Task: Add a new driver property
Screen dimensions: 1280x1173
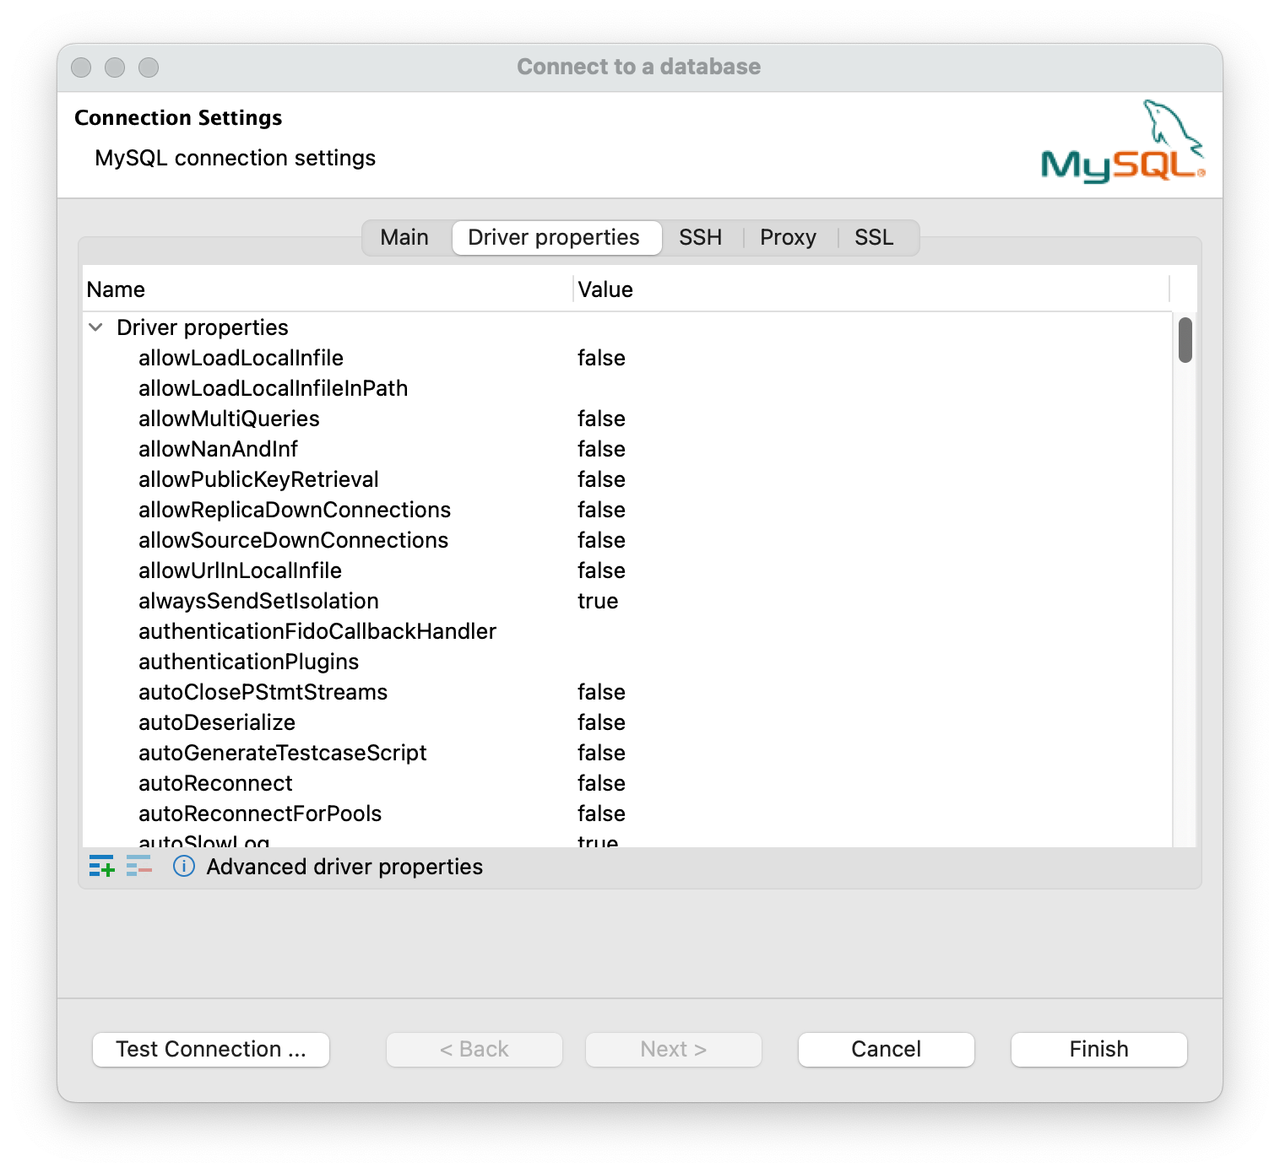Action: (x=101, y=867)
